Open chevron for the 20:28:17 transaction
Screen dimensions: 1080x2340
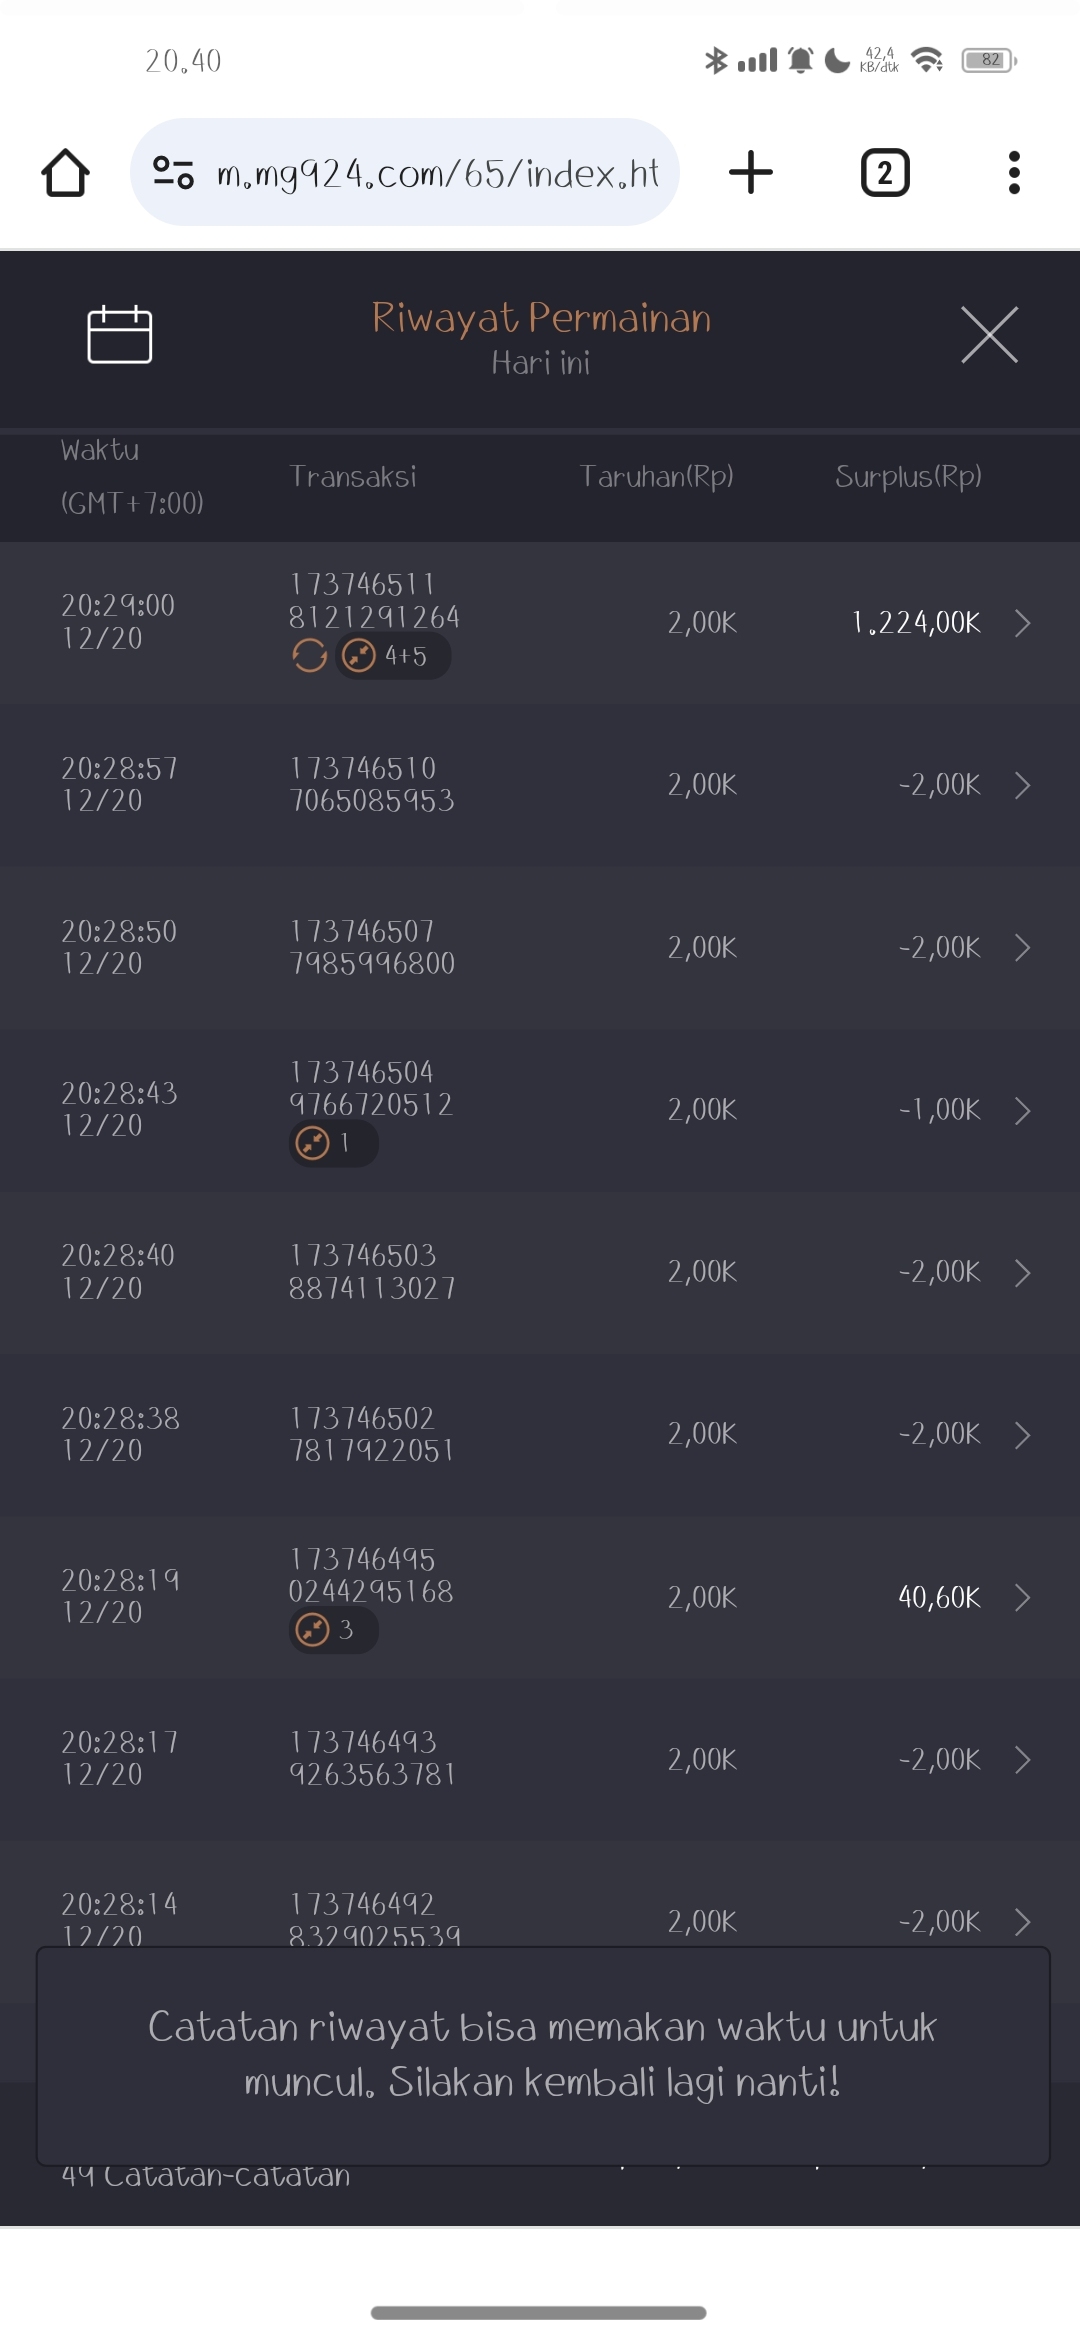click(x=1022, y=1759)
